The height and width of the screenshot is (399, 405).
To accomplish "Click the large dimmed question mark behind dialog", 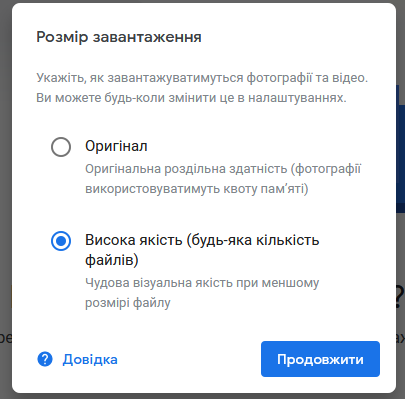I will click(400, 297).
